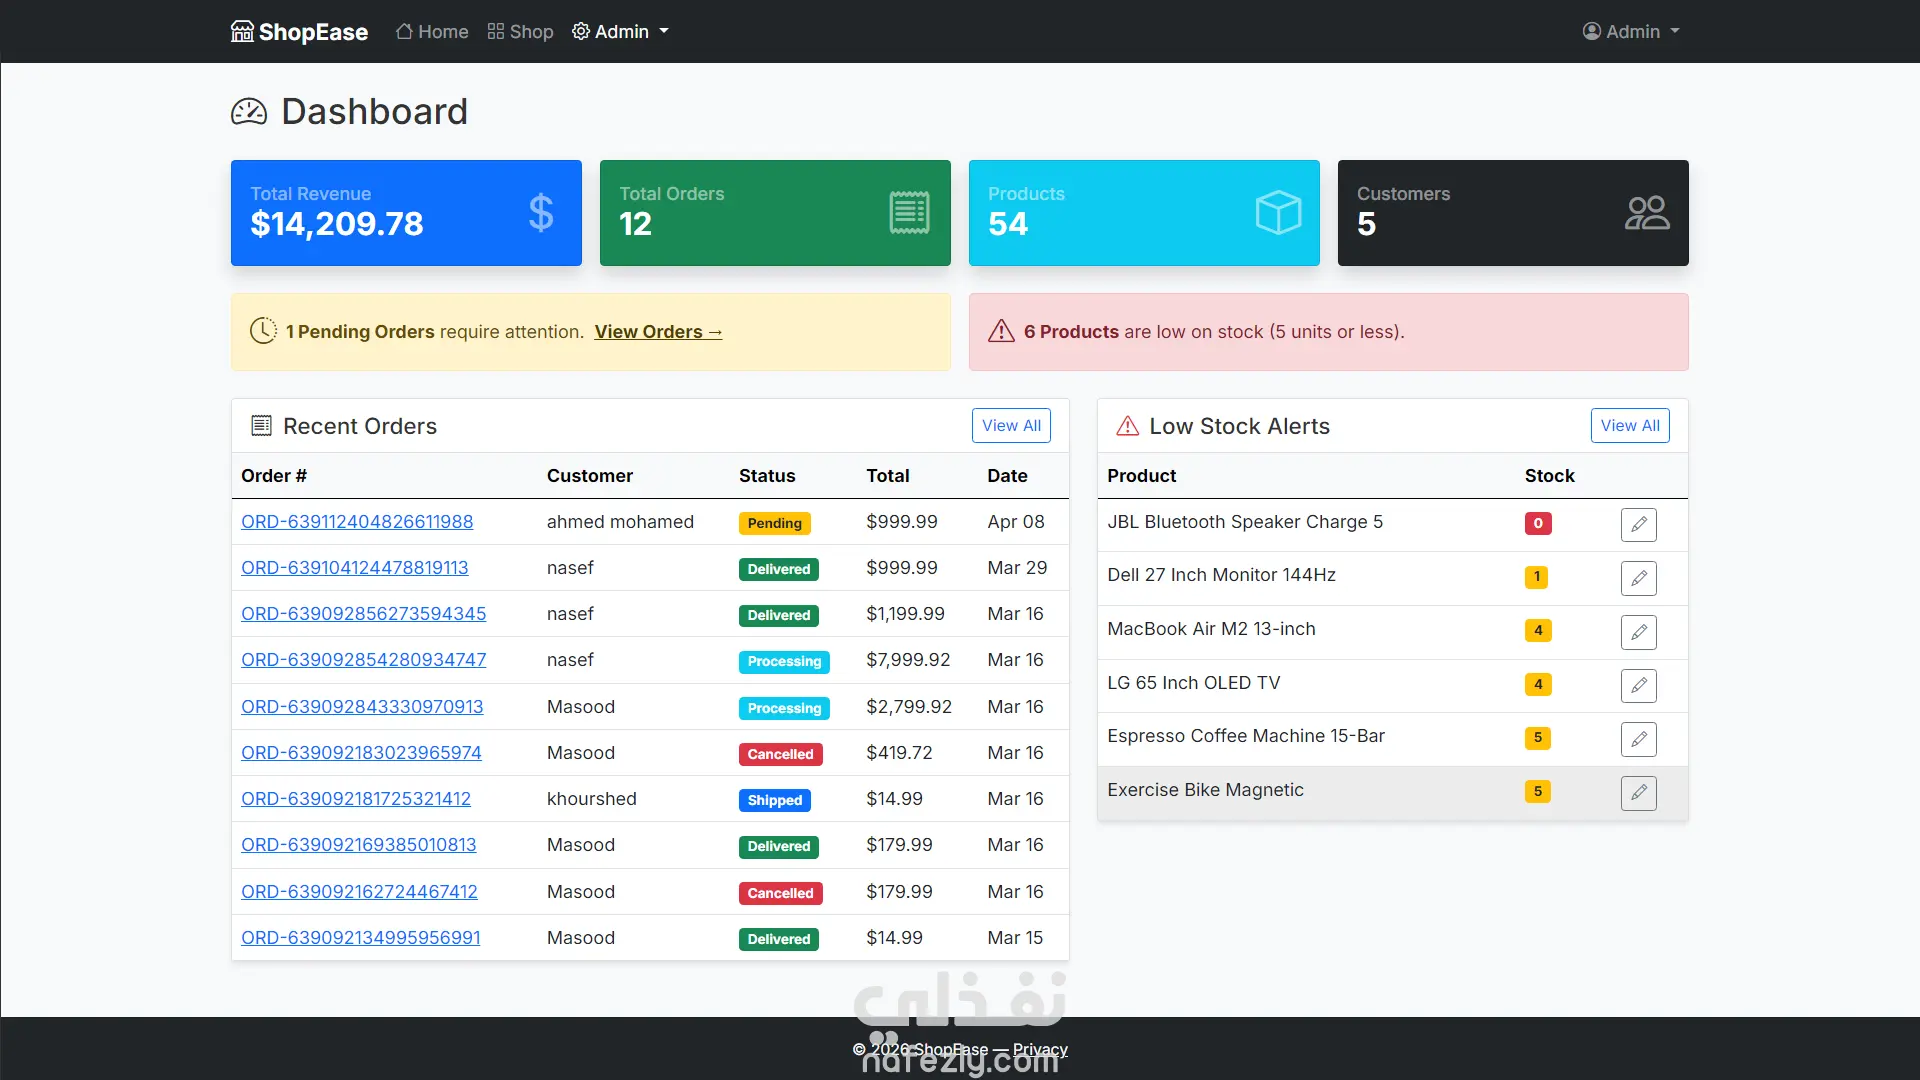
Task: Open the Admin navigation dropdown menu
Action: coord(620,32)
